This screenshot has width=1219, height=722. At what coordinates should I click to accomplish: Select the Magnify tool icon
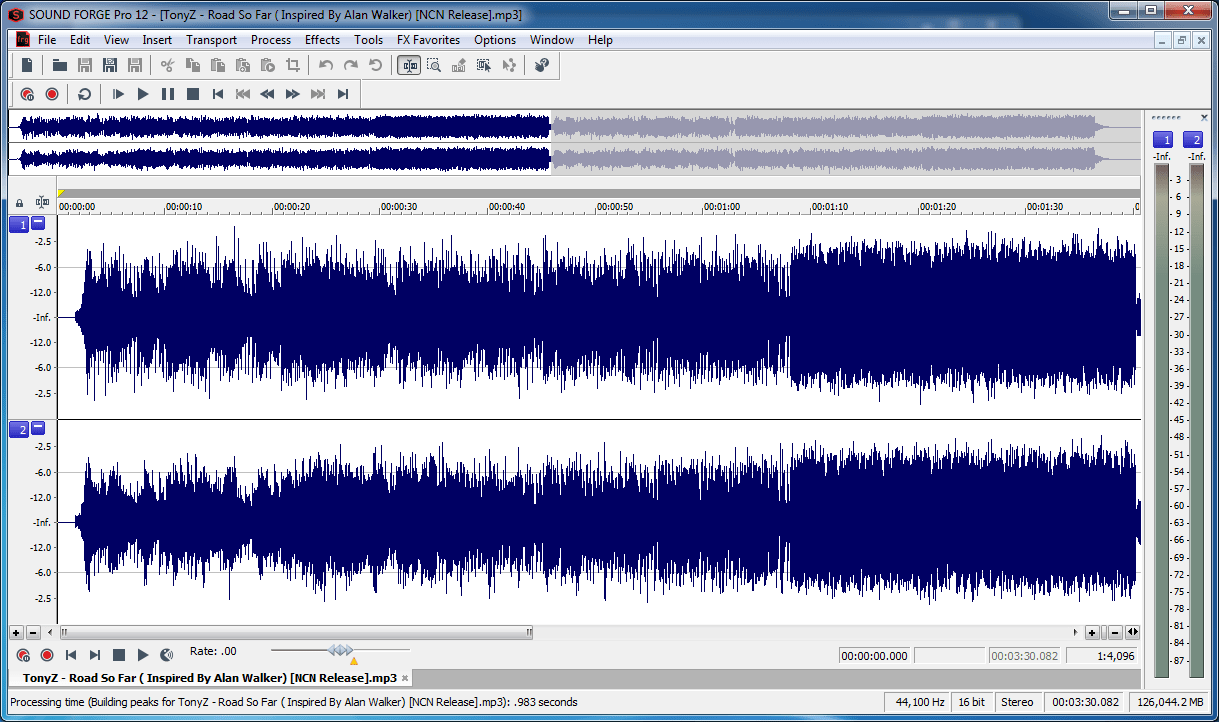434,65
